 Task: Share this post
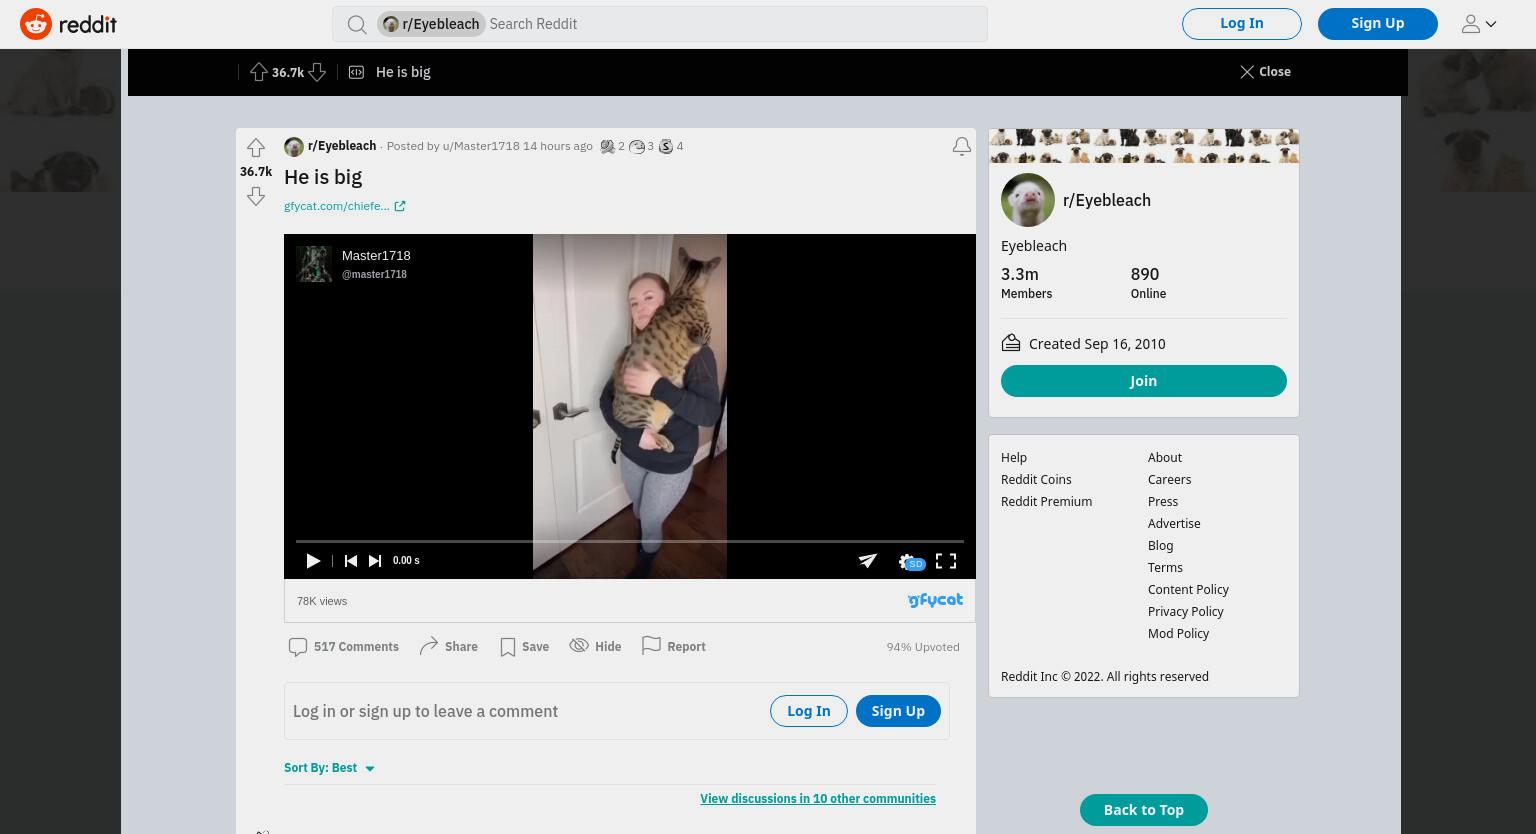coord(448,647)
